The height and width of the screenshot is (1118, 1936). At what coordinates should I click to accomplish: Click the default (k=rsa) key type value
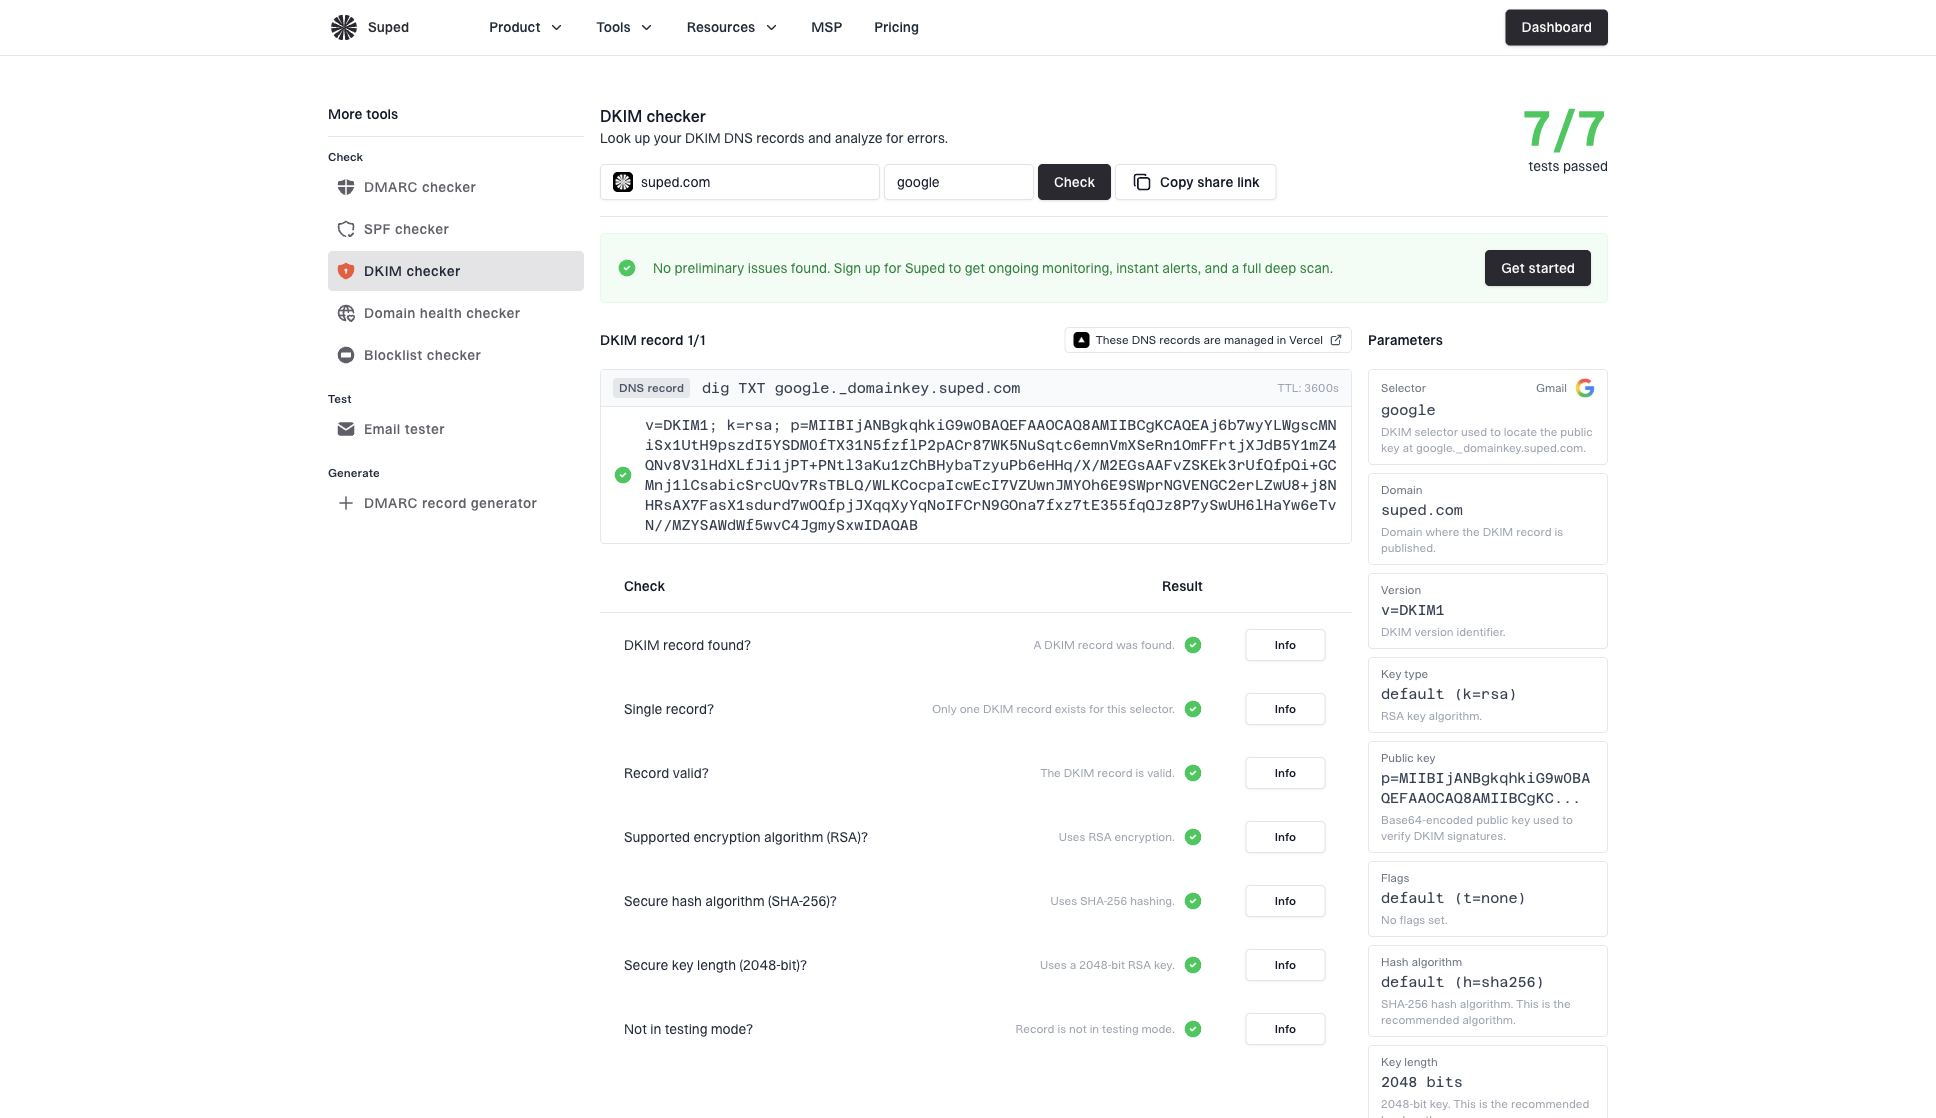1449,694
